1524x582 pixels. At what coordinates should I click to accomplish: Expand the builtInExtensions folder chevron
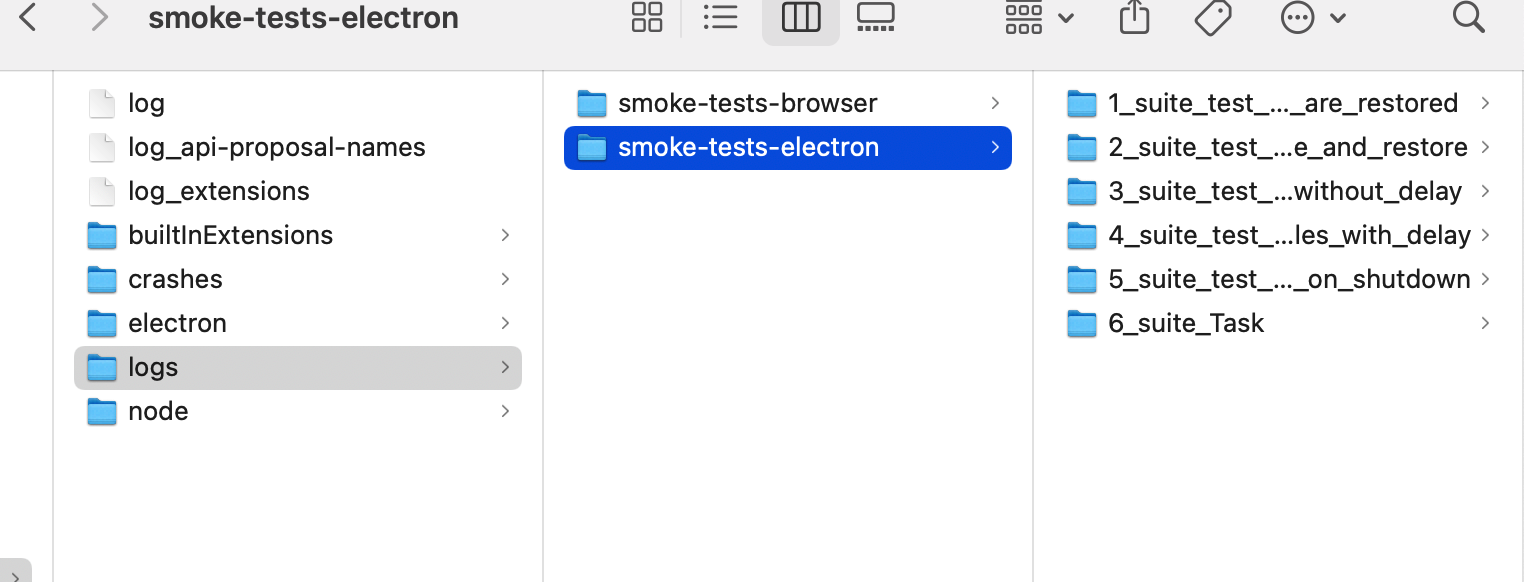tap(505, 235)
